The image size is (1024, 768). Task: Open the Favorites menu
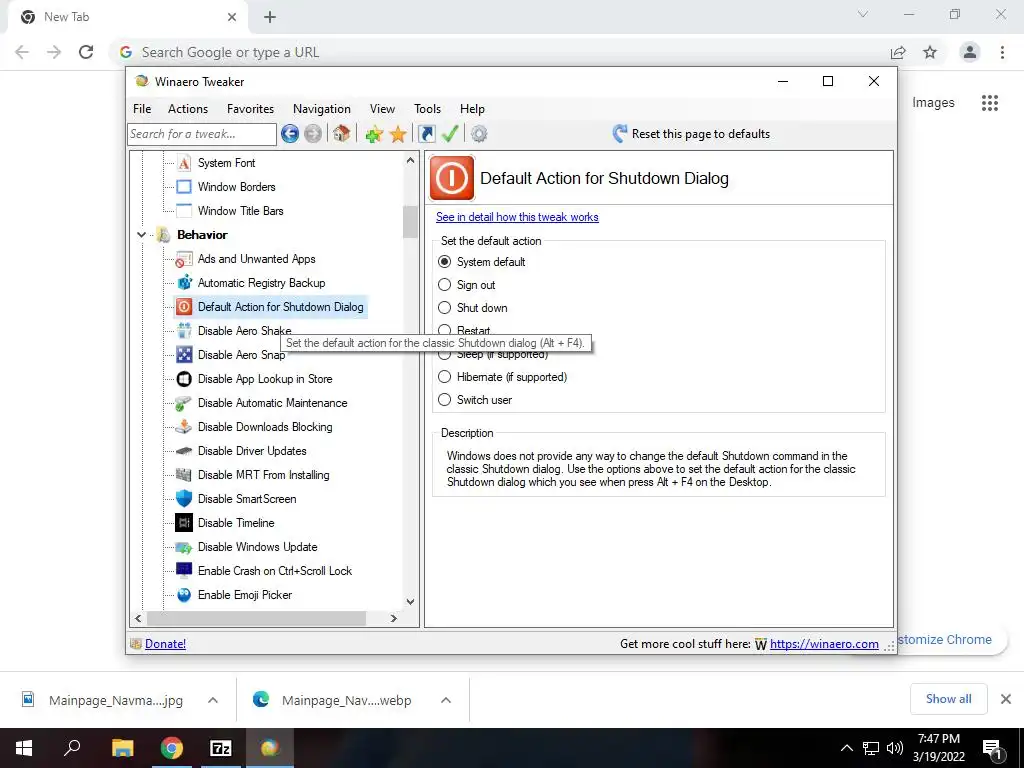pyautogui.click(x=251, y=109)
